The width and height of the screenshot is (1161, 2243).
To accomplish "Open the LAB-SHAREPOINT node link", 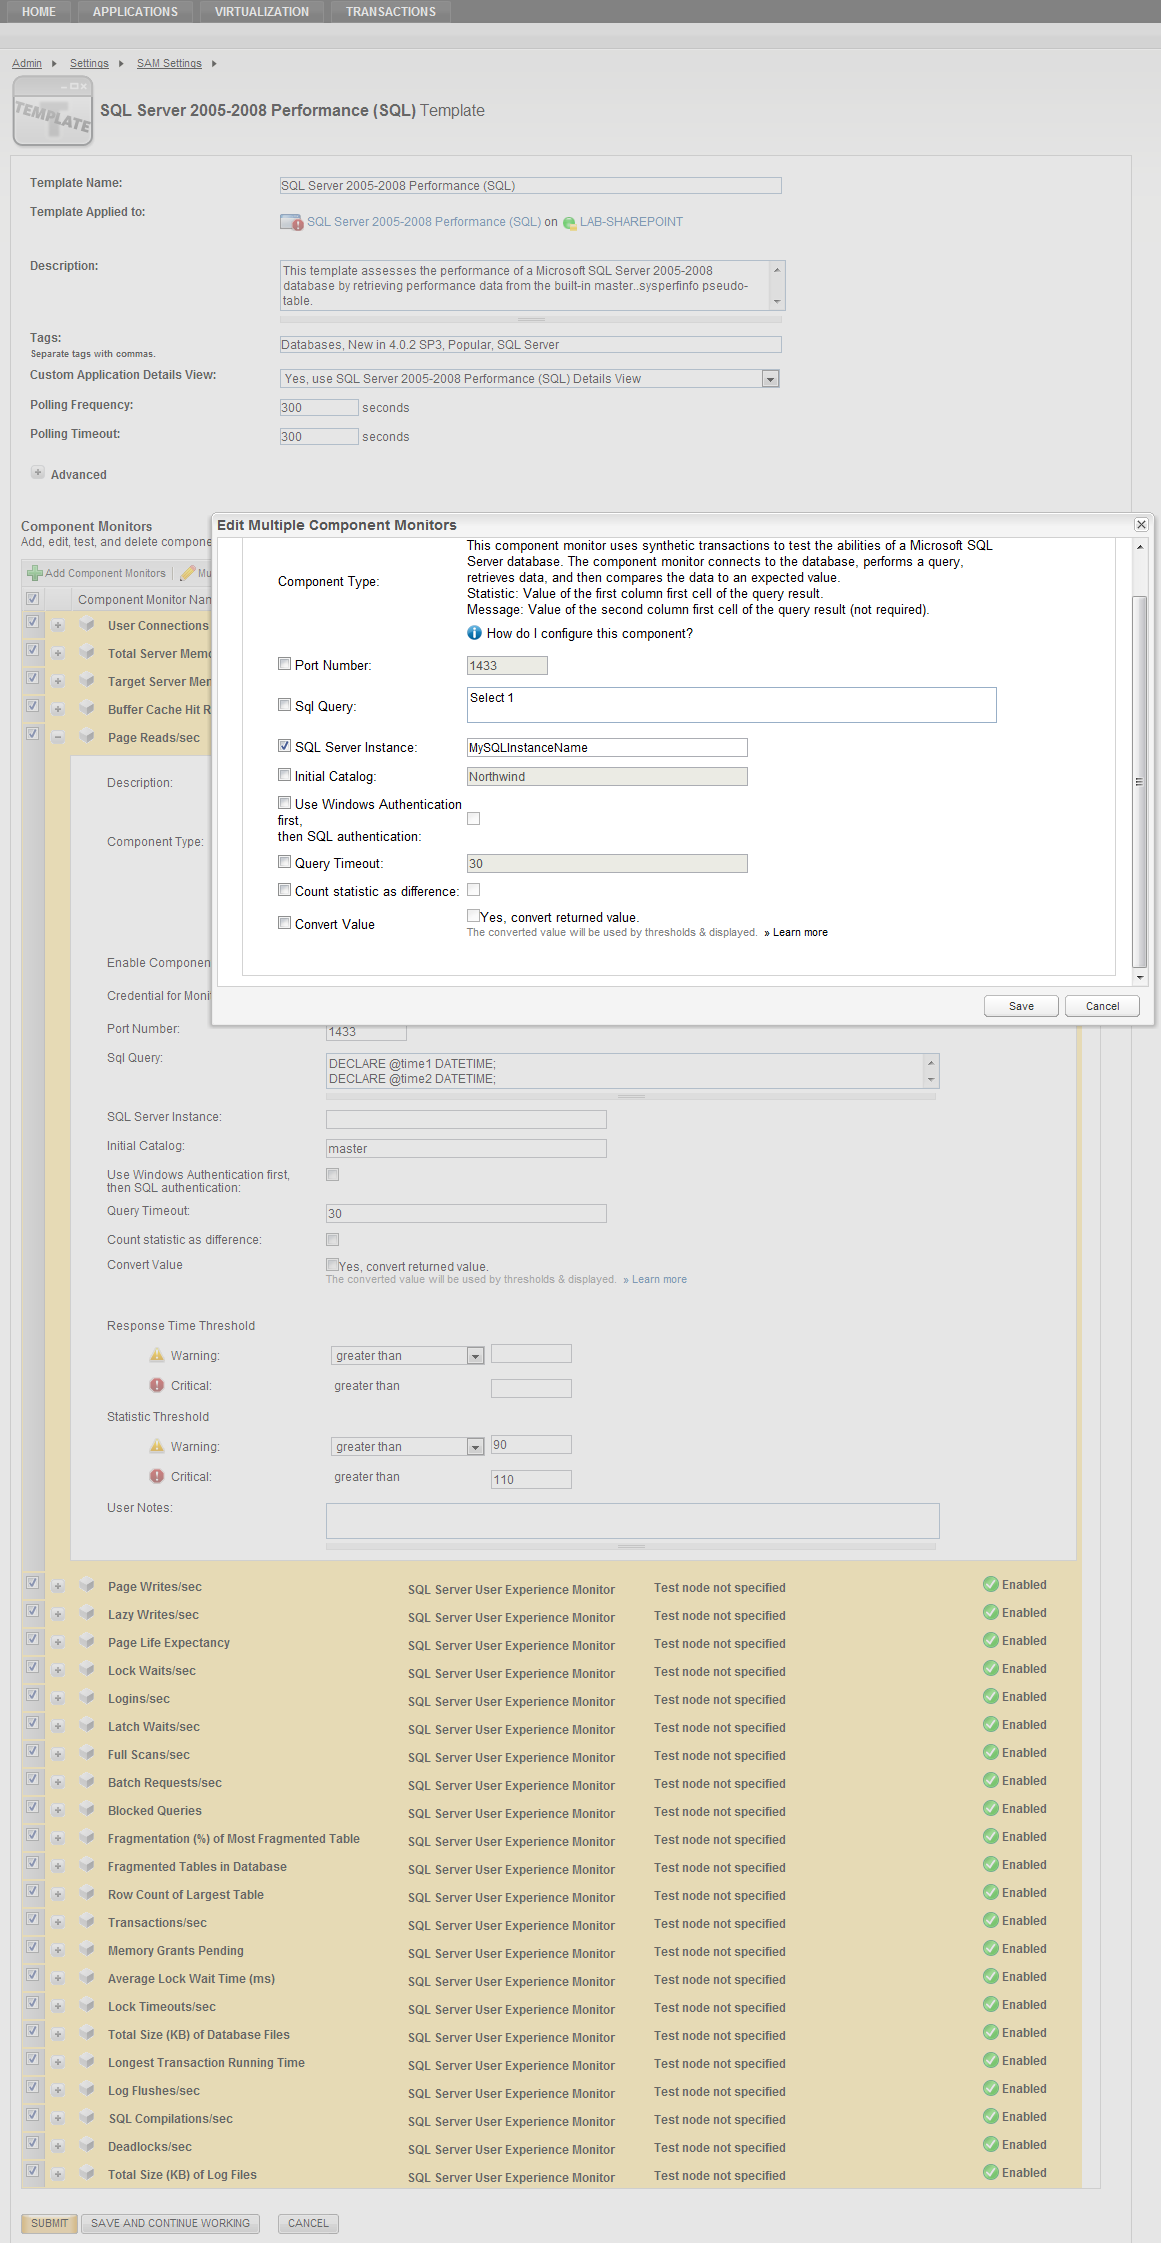I will (631, 222).
